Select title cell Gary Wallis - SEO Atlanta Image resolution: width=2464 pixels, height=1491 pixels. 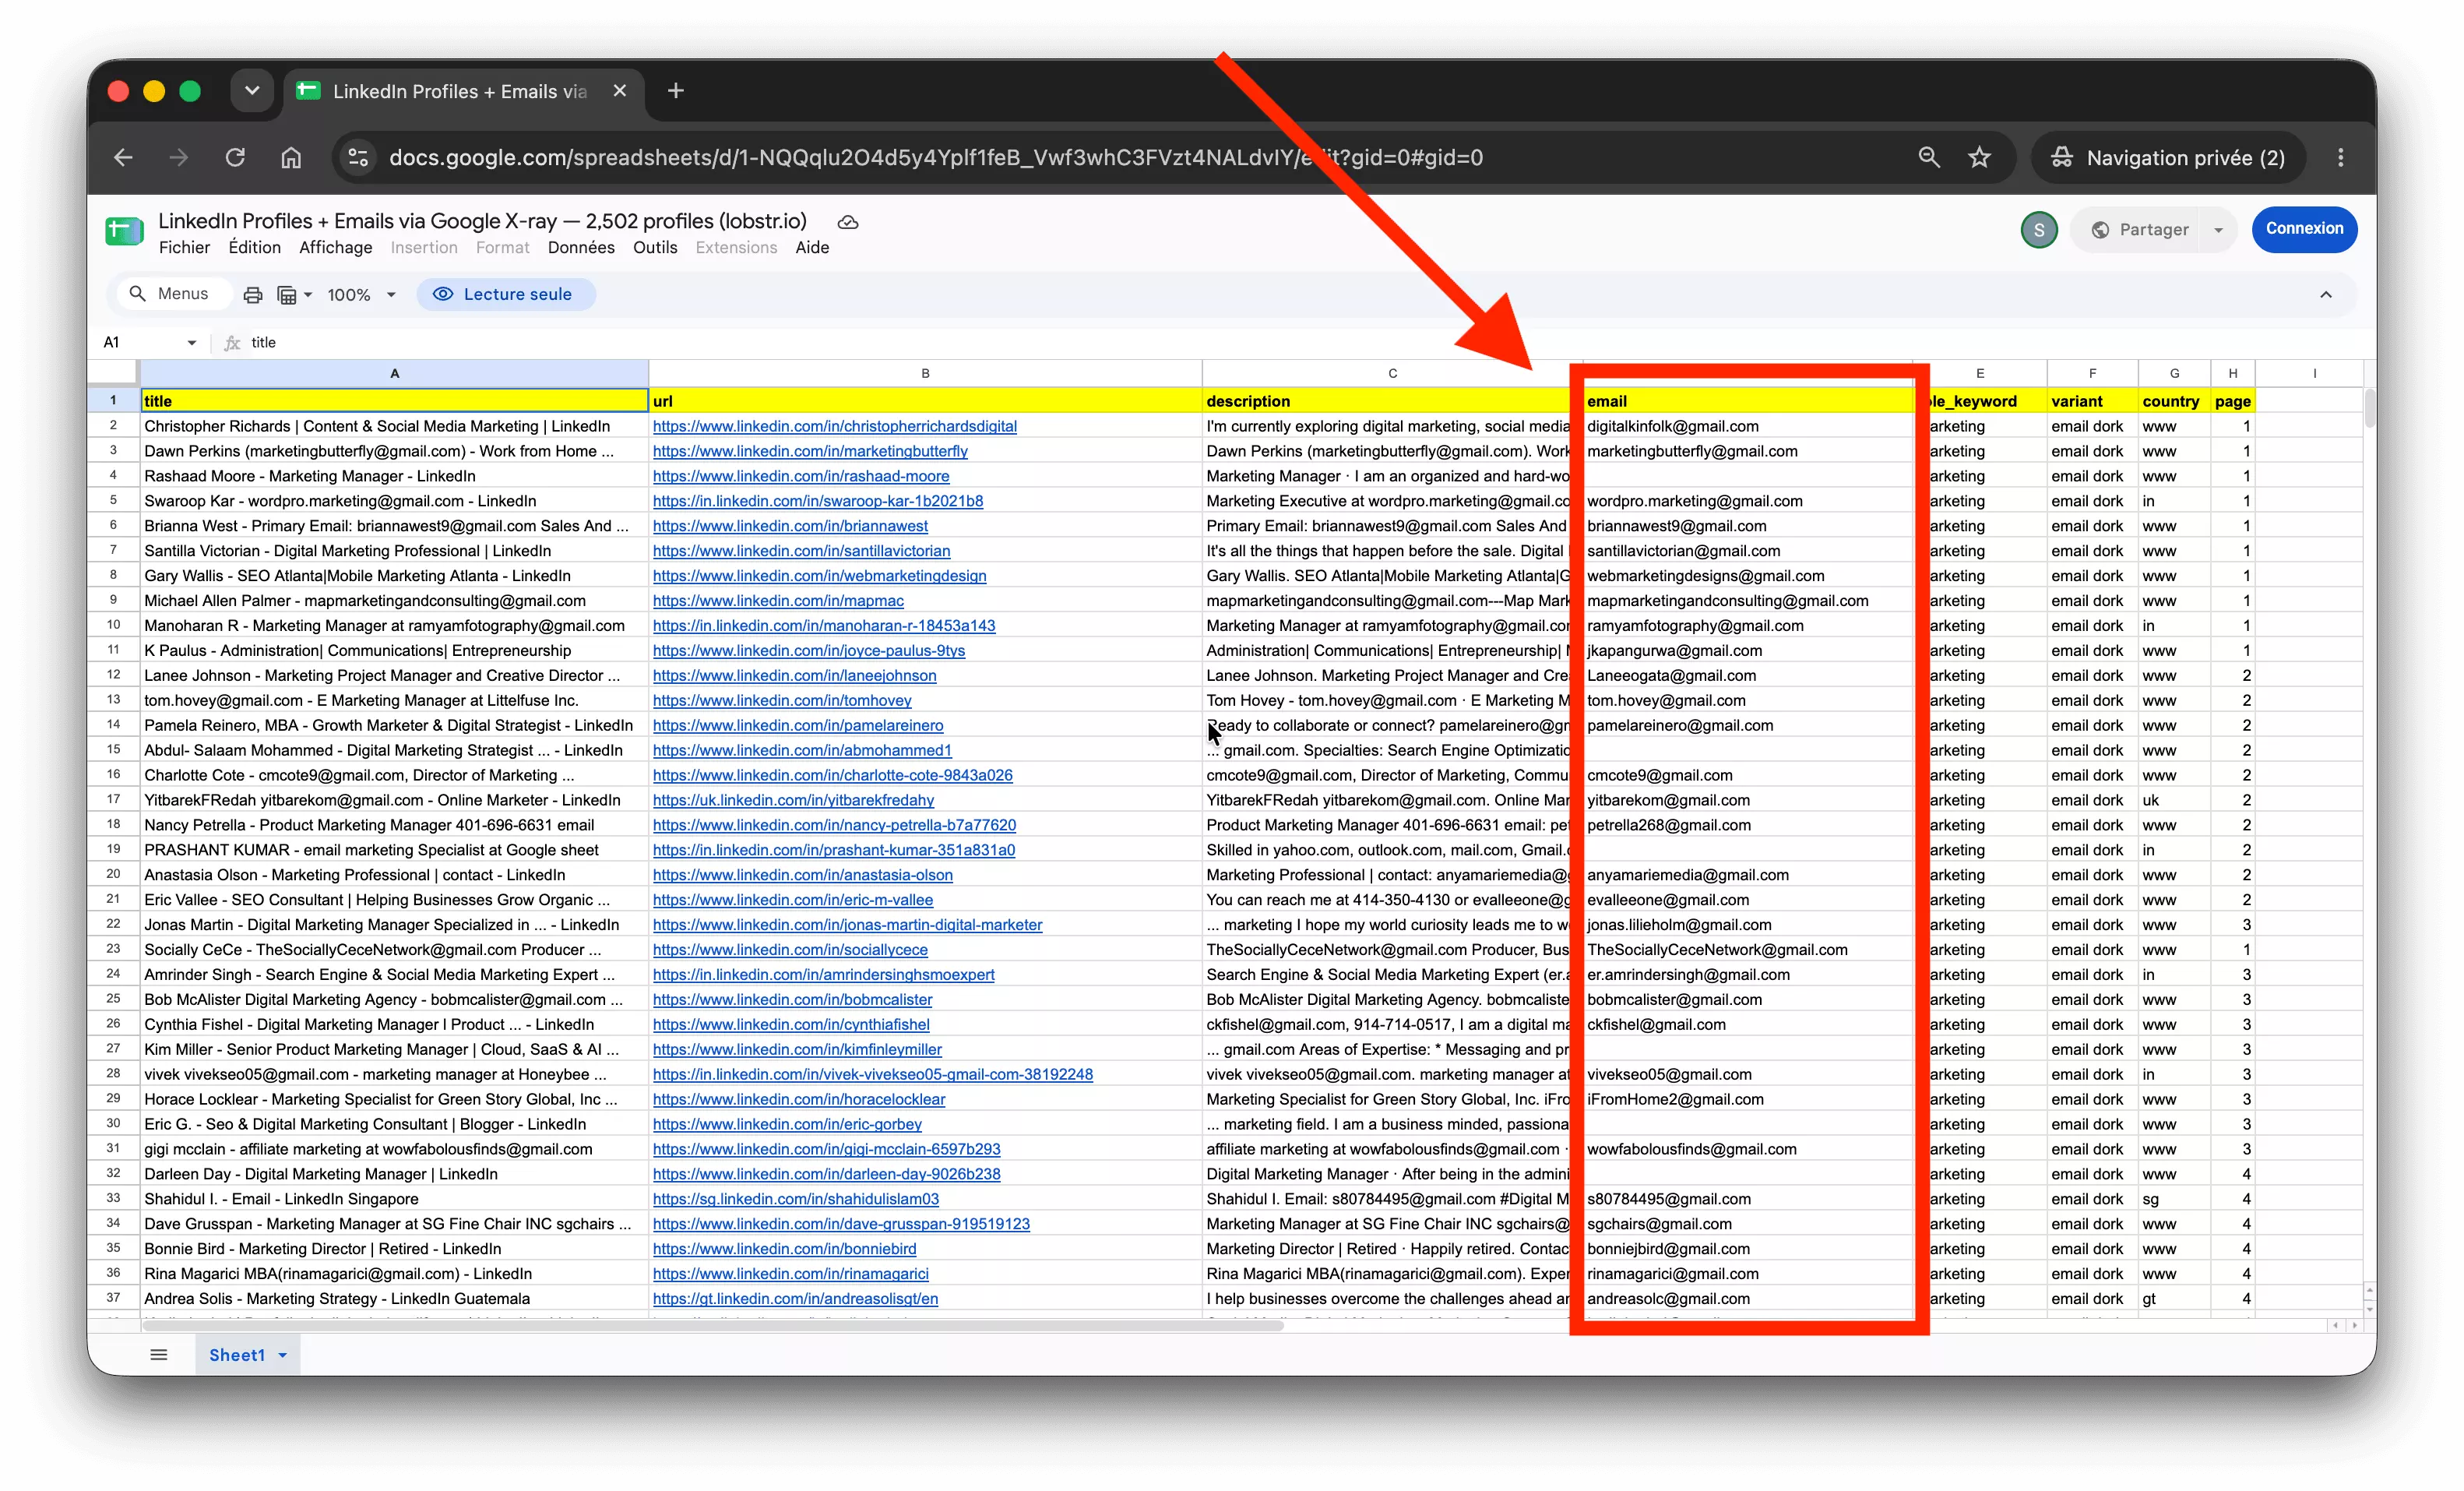point(395,576)
